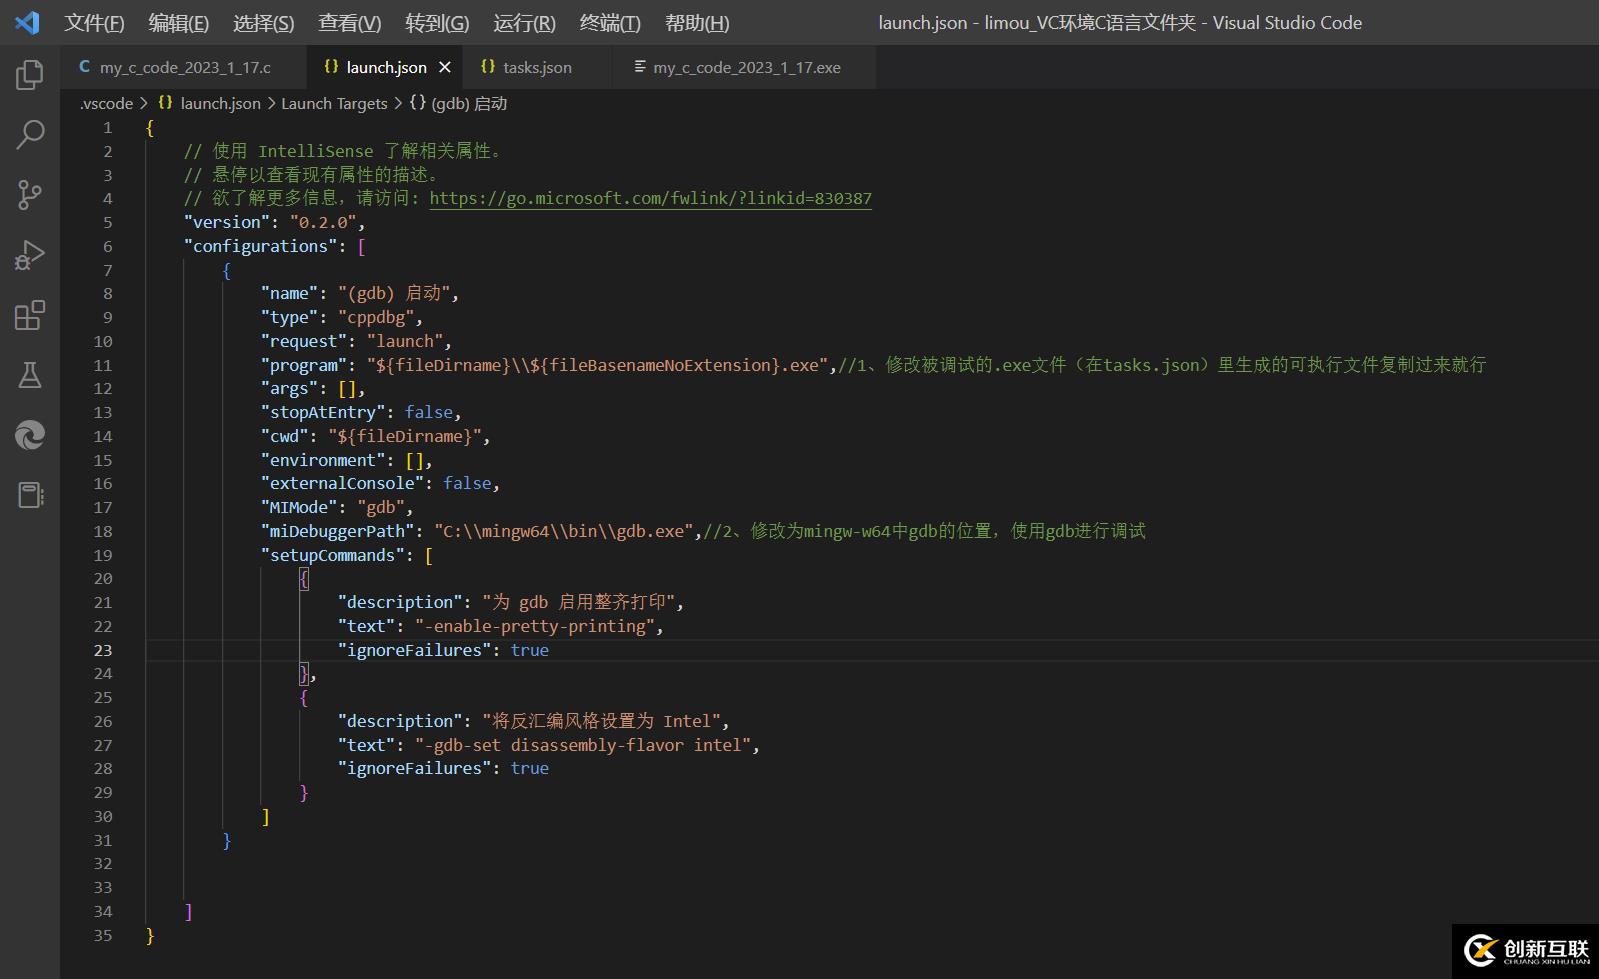The height and width of the screenshot is (979, 1599).
Task: Click the "cwd" key text
Action: pyautogui.click(x=284, y=436)
